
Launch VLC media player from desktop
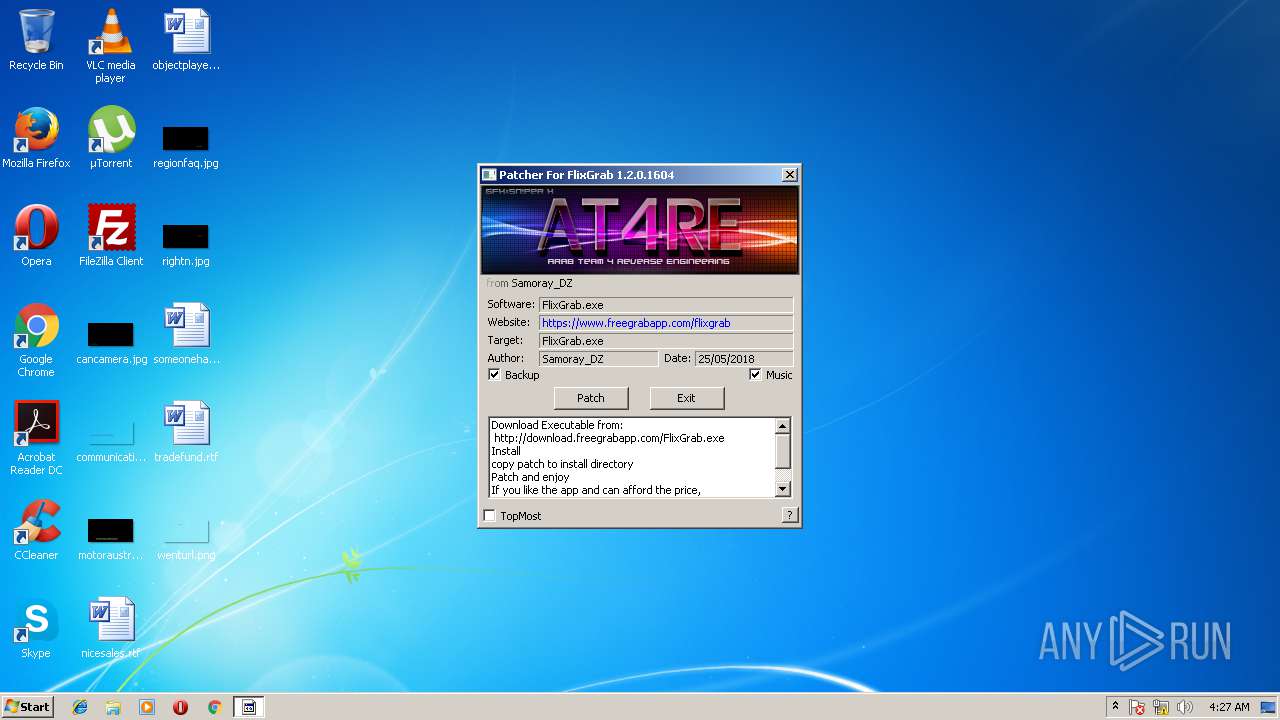click(110, 45)
